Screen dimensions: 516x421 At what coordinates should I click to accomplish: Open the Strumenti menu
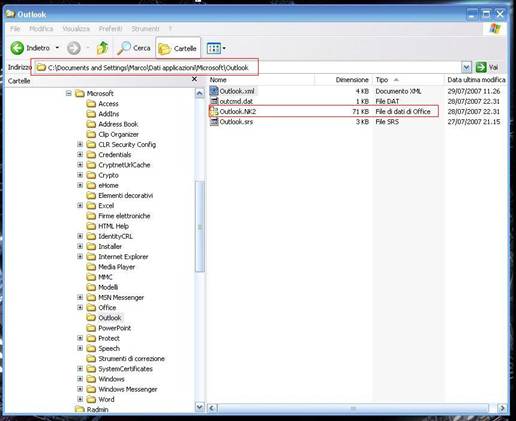pos(145,29)
